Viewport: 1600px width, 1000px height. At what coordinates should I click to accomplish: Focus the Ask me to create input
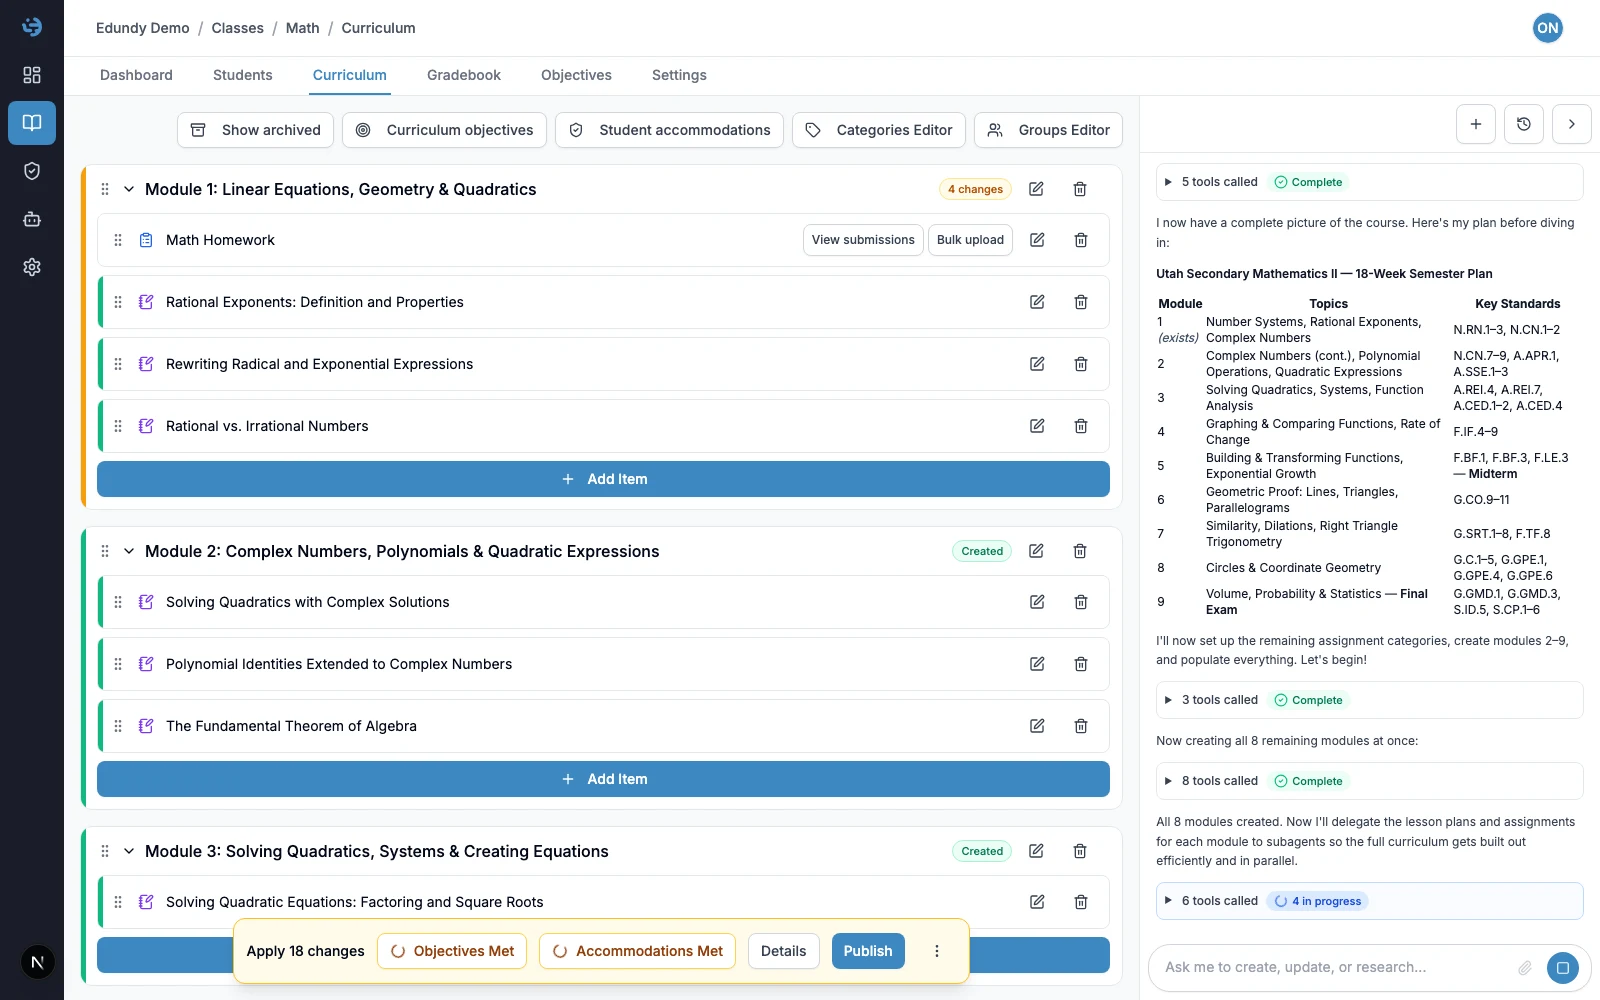[1335, 967]
